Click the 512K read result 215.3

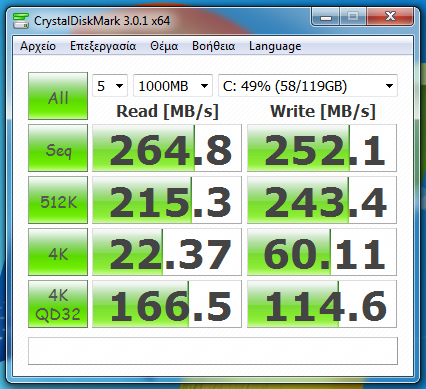(167, 200)
